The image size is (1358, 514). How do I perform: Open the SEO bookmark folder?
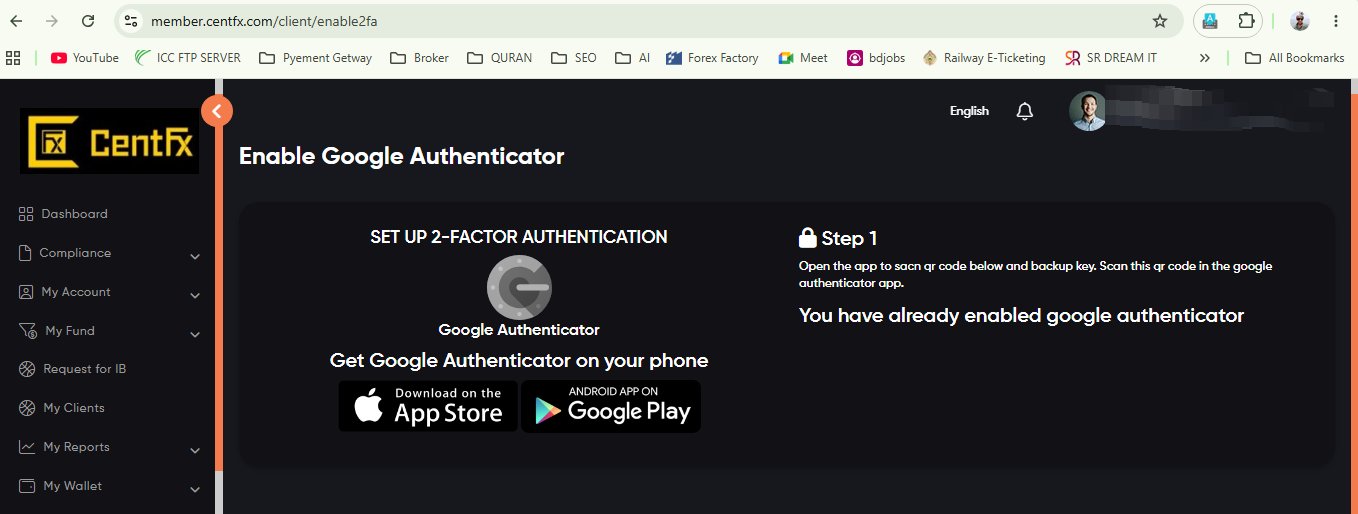pos(574,58)
